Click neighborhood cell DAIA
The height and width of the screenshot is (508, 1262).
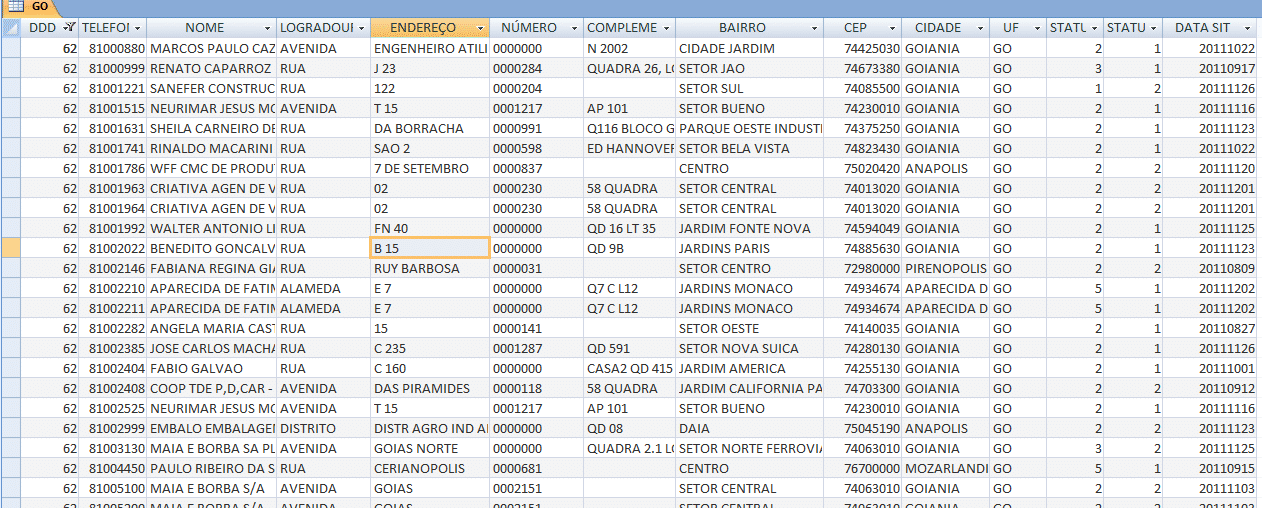pos(750,428)
